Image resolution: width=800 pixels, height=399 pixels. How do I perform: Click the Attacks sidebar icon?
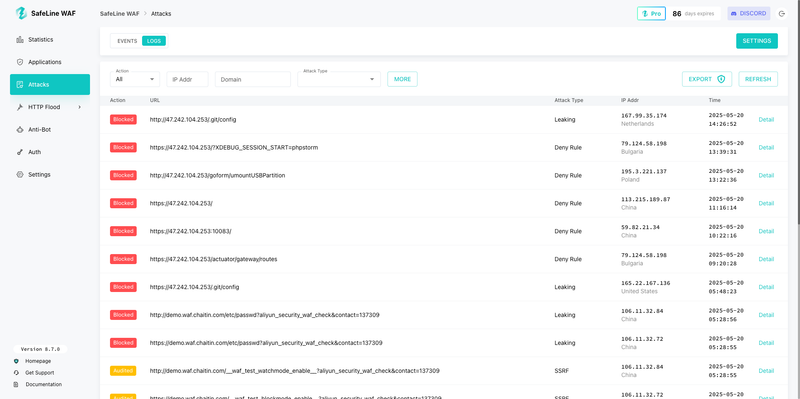click(20, 85)
